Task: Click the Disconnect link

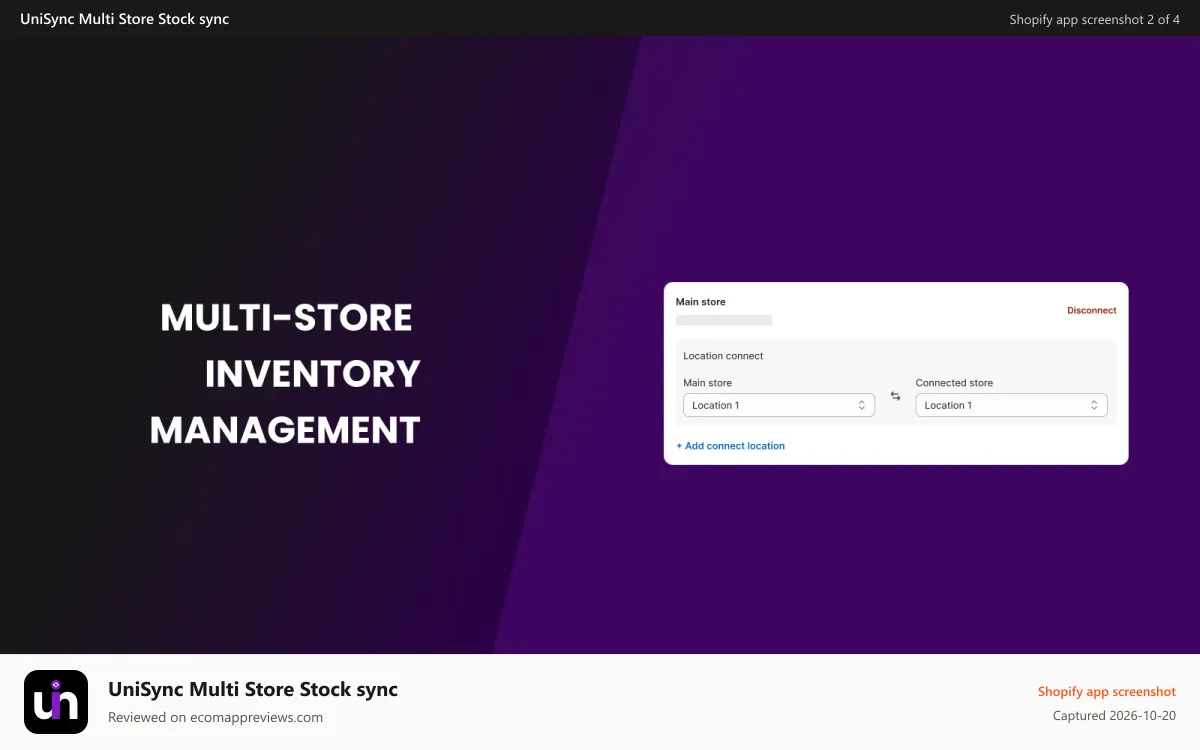Action: 1091,310
